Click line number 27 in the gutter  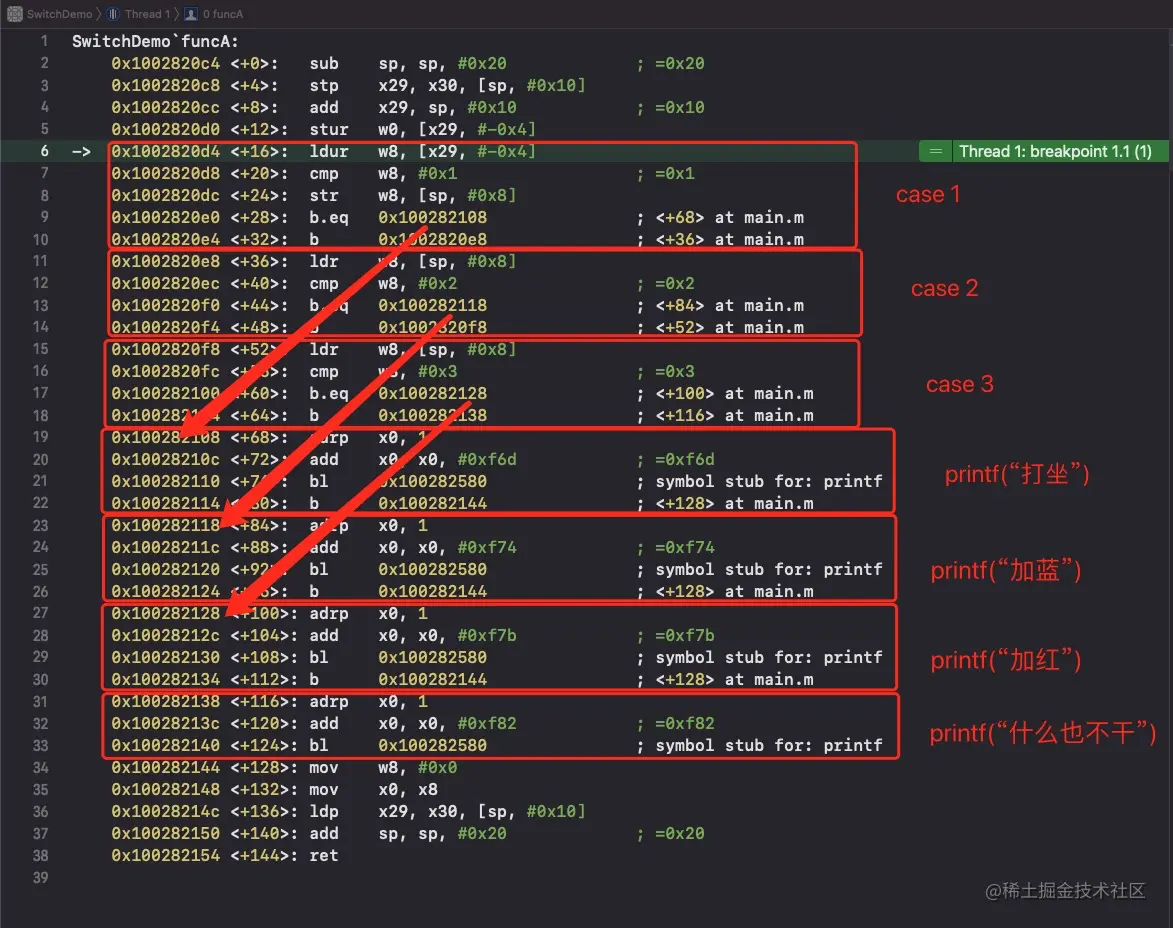click(40, 613)
